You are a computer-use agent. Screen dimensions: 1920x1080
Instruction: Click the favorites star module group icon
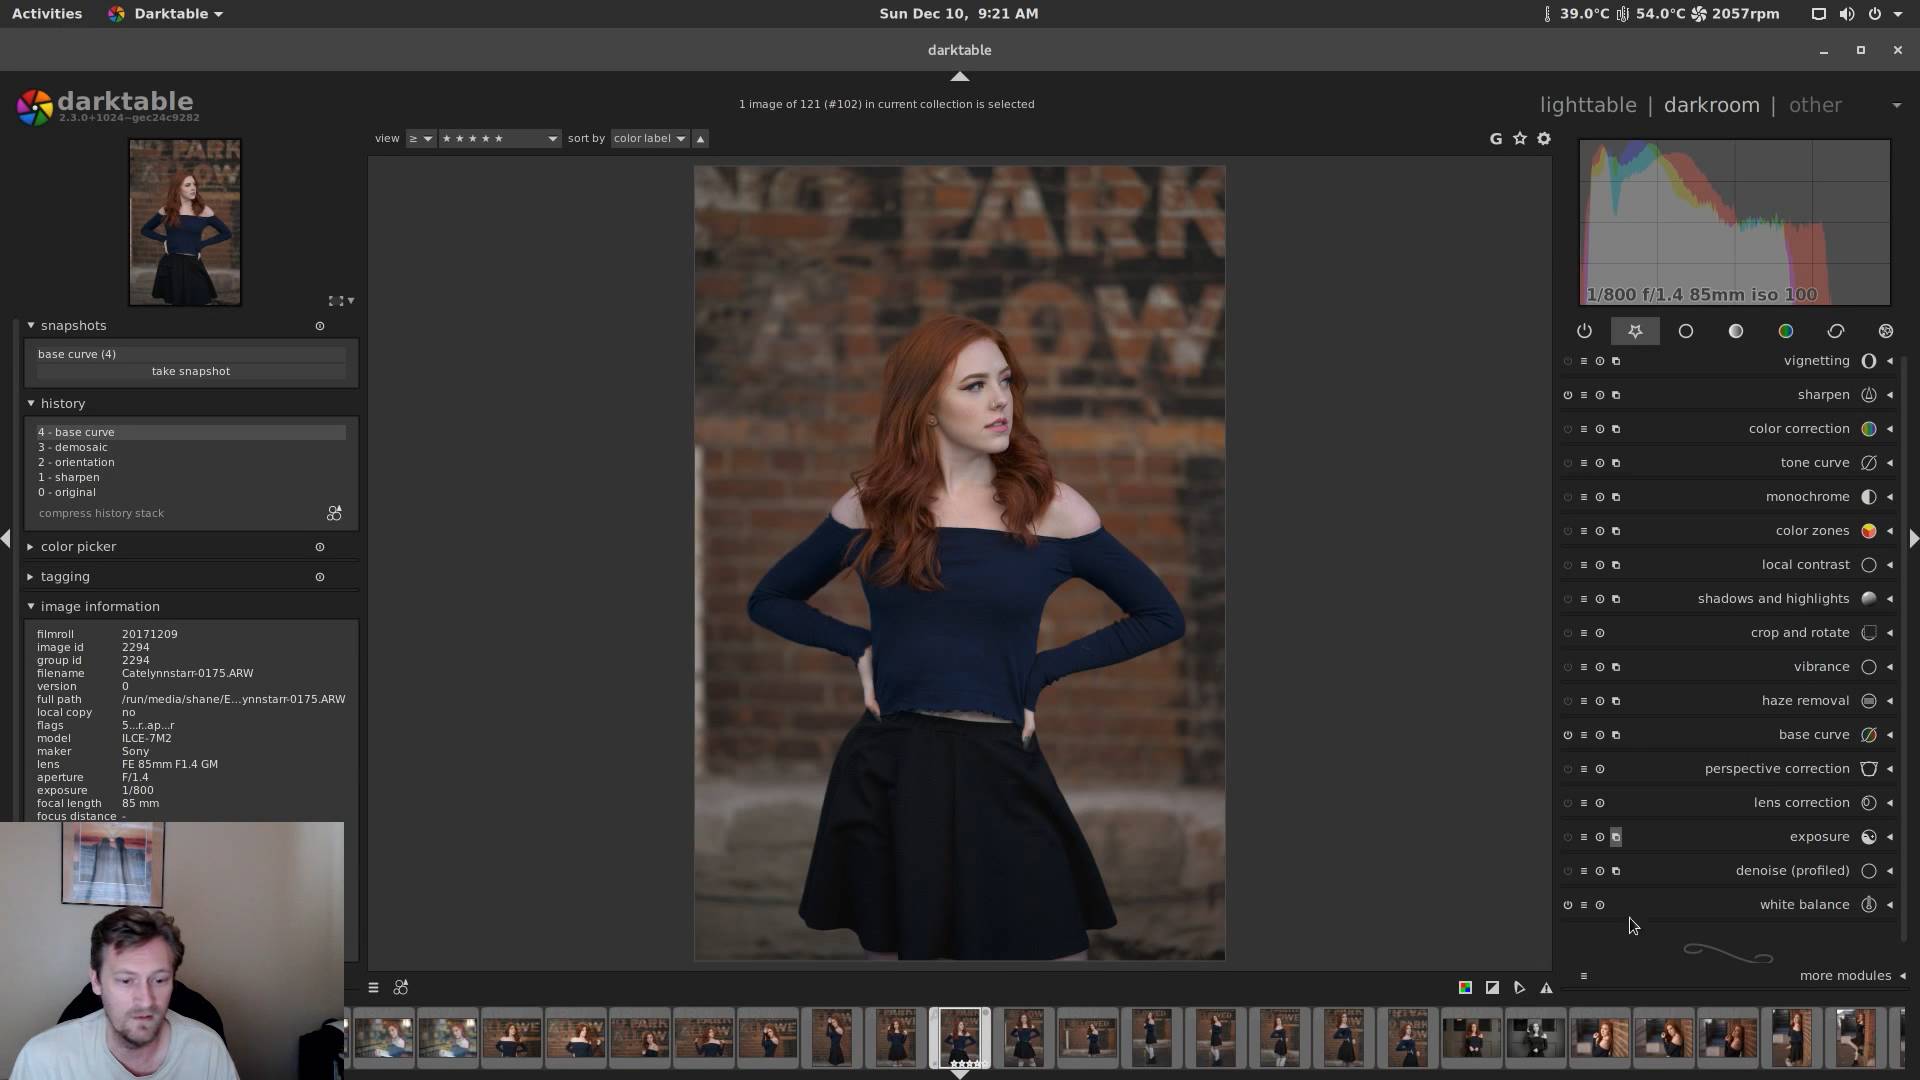tap(1635, 331)
